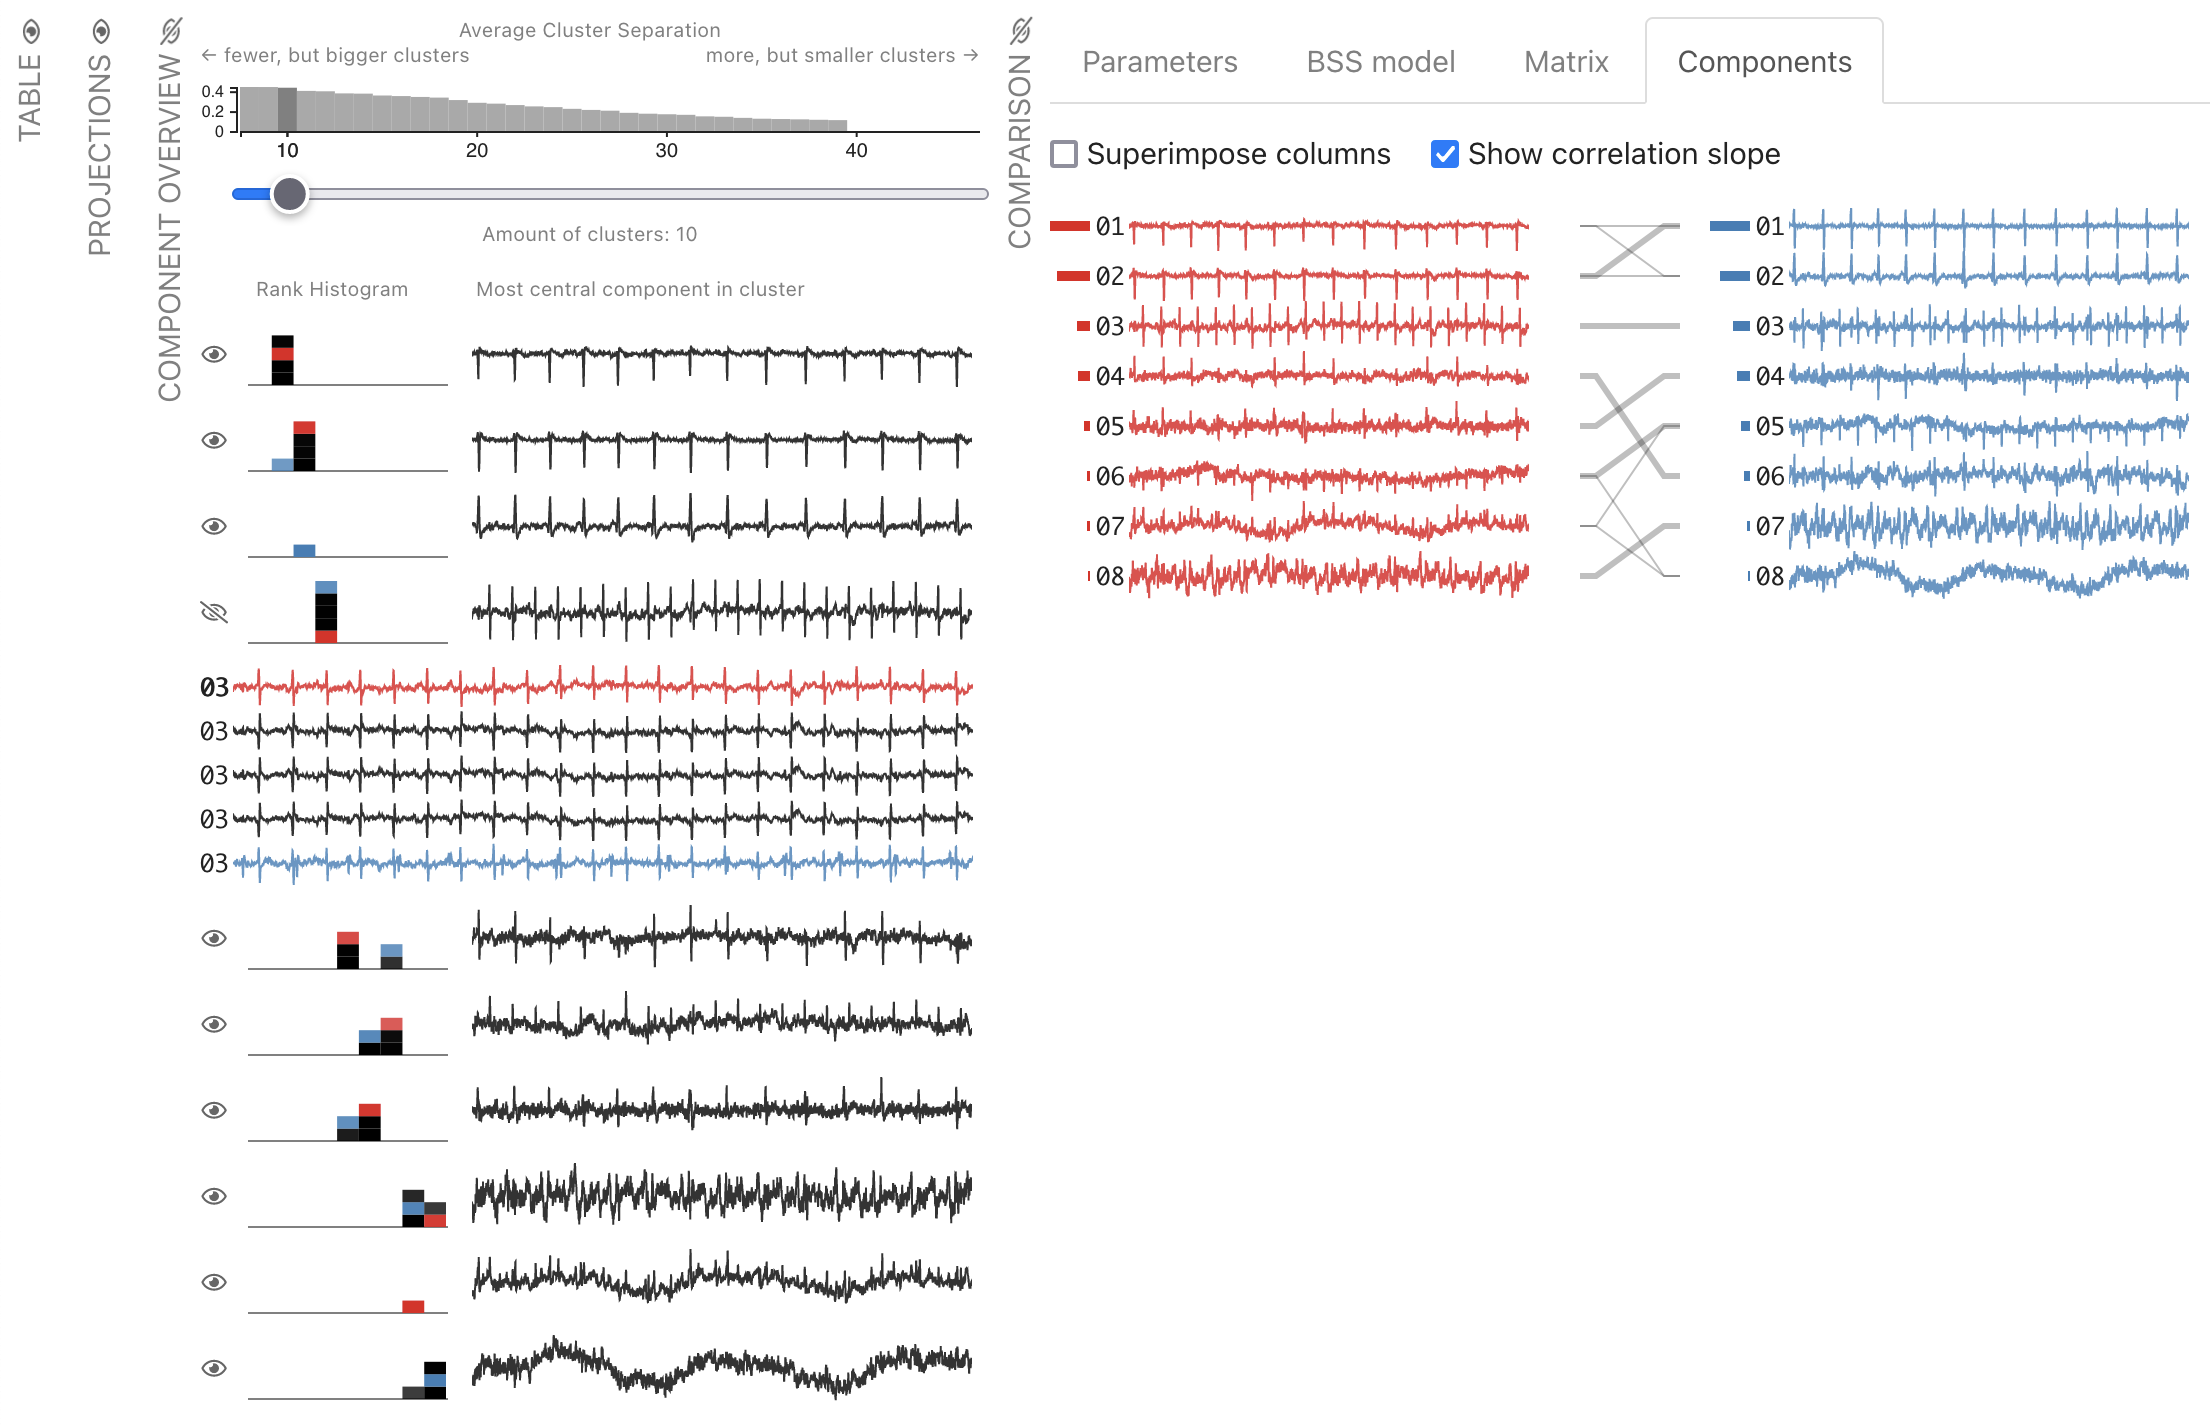Select blue component 04 in comparison
This screenshot has height=1426, width=2210.
point(1988,376)
